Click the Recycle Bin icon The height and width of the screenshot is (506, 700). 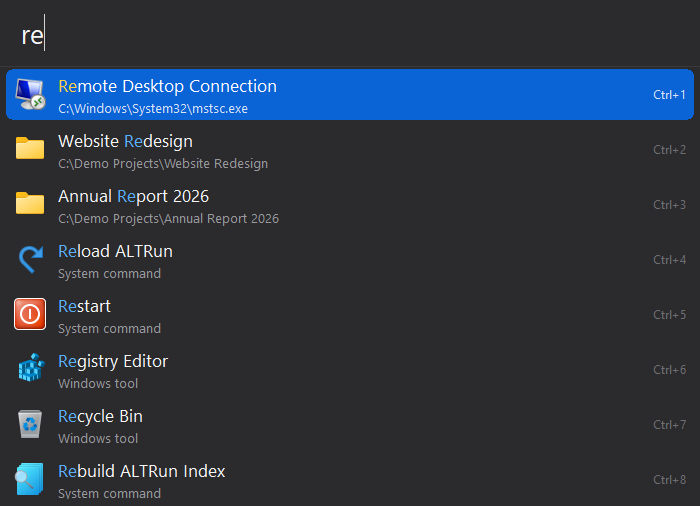30,424
